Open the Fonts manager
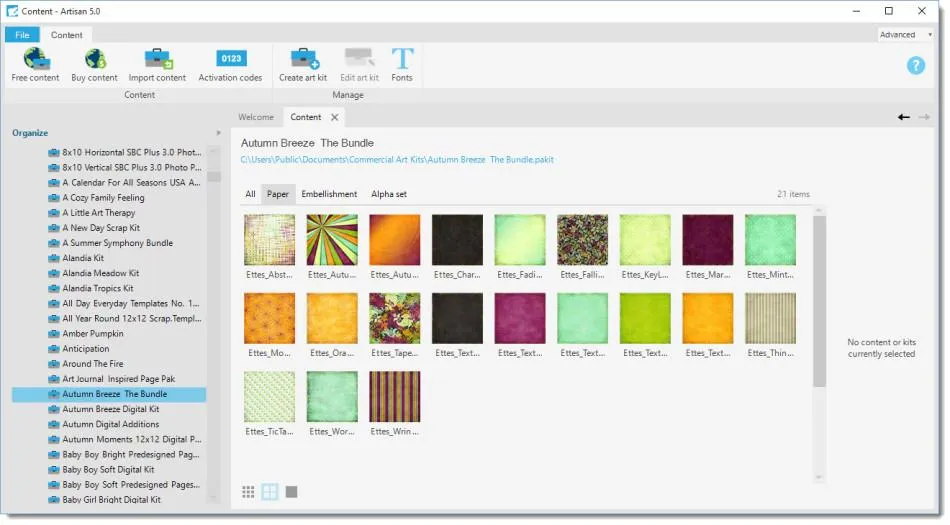950x525 pixels. pyautogui.click(x=402, y=65)
